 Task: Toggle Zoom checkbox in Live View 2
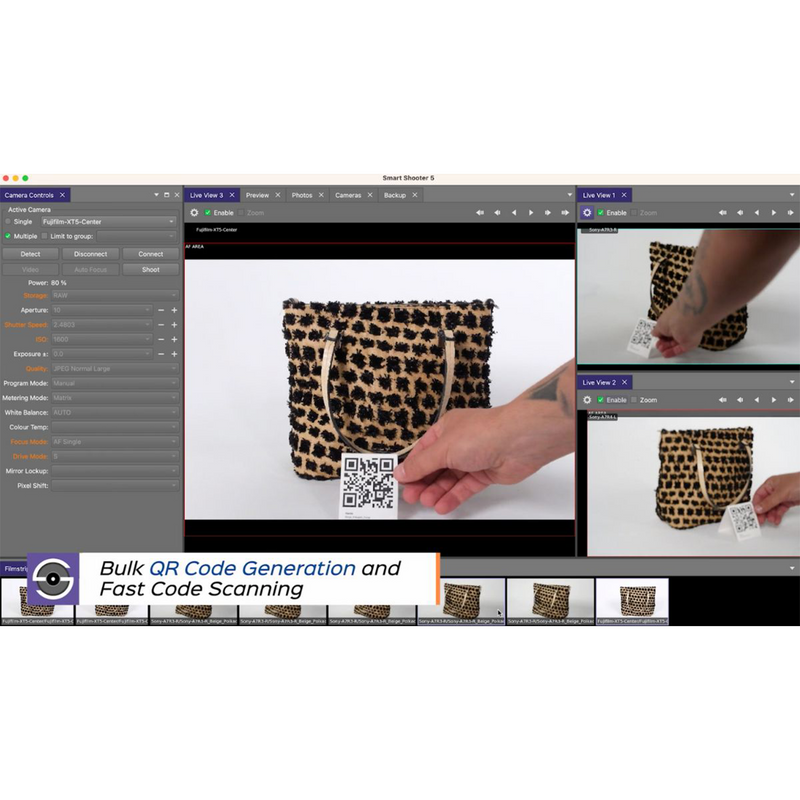pyautogui.click(x=634, y=400)
